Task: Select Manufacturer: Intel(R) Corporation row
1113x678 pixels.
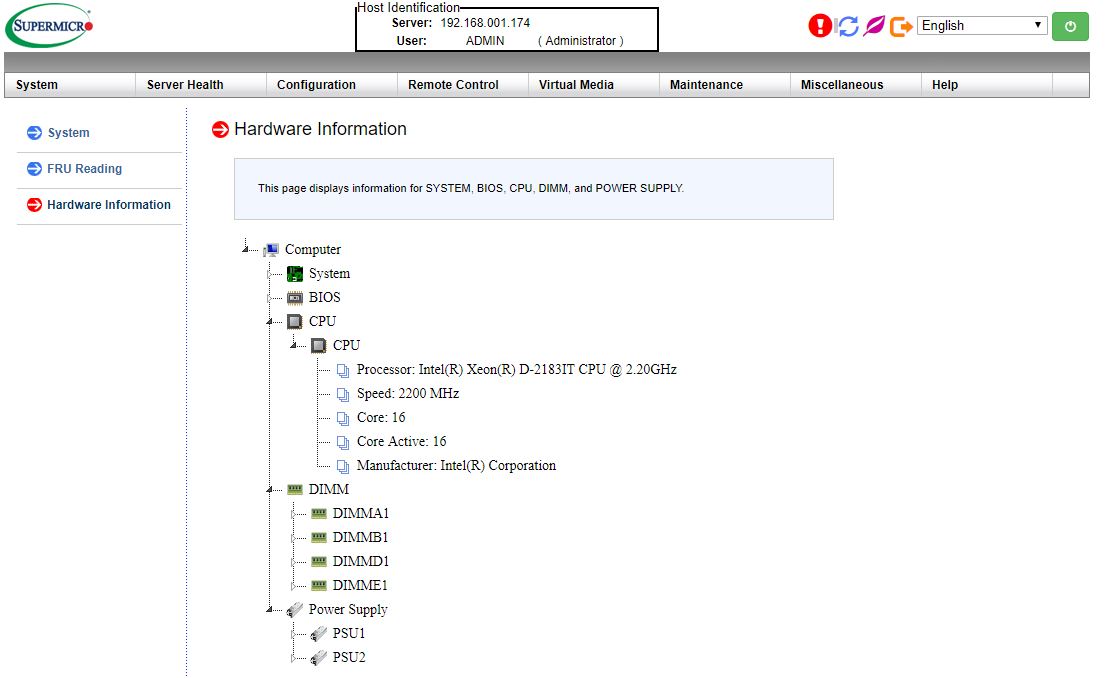Action: pos(456,466)
